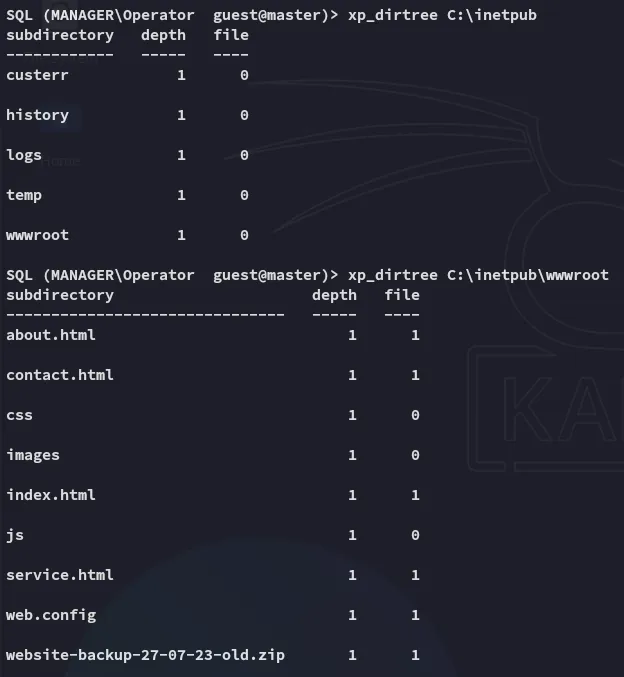Select the service.html file entry

pyautogui.click(x=60, y=575)
